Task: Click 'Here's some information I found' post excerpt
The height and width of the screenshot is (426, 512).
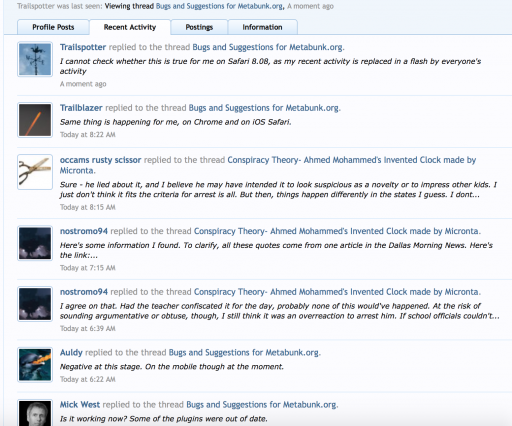Action: click(x=276, y=250)
